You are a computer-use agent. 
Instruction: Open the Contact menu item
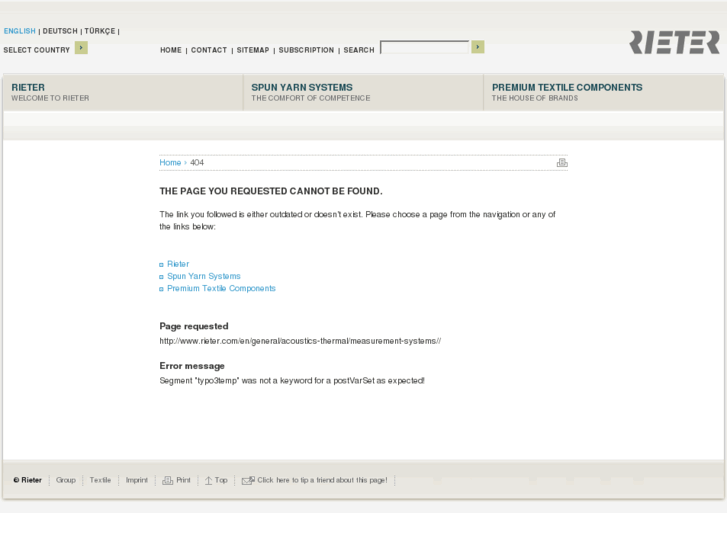click(x=209, y=50)
